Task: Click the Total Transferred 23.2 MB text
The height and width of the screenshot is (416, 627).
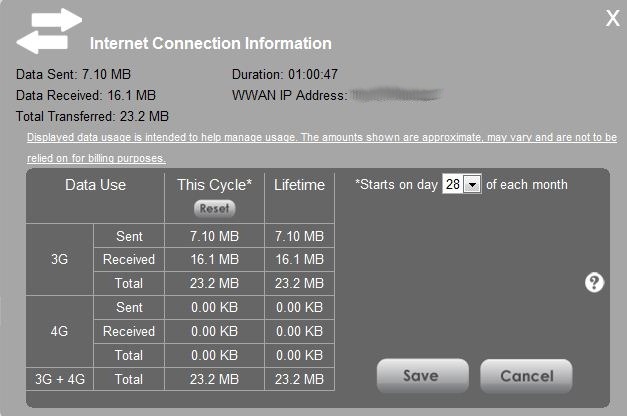Action: click(92, 116)
